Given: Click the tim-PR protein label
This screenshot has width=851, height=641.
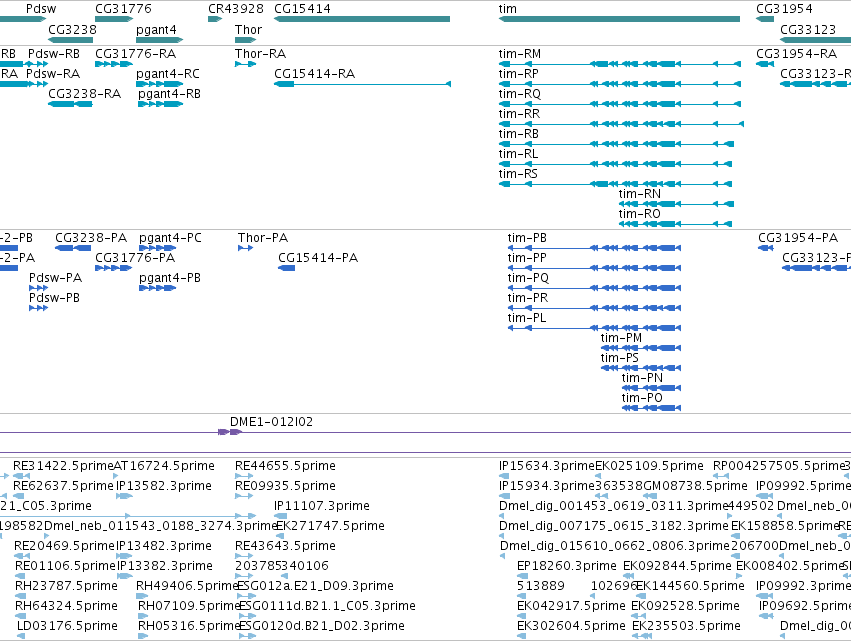Looking at the screenshot, I should (528, 298).
